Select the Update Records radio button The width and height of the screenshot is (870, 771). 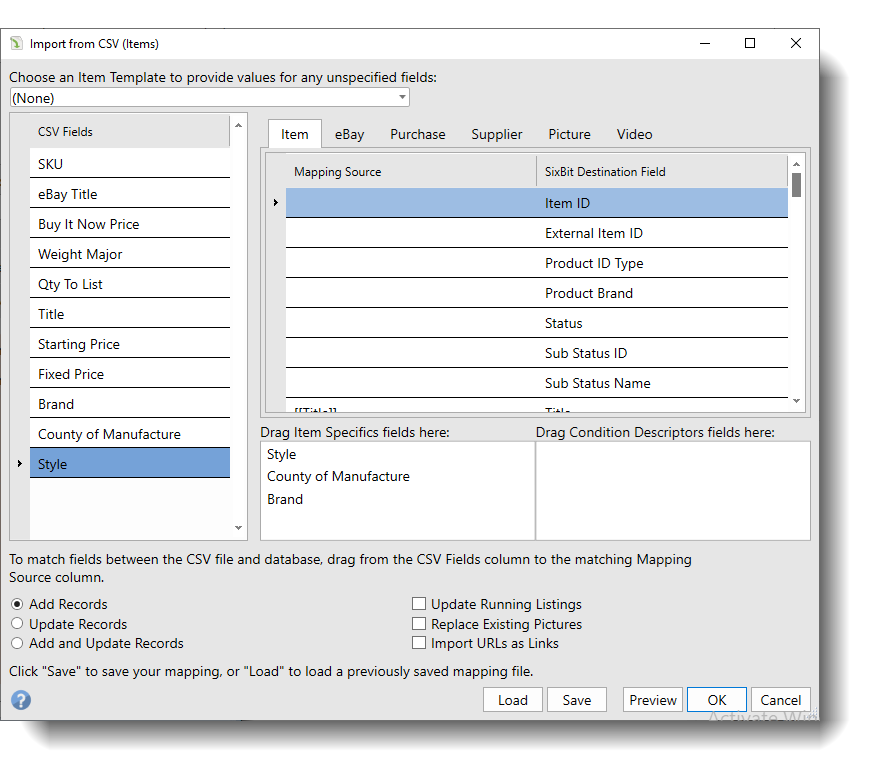[x=17, y=623]
